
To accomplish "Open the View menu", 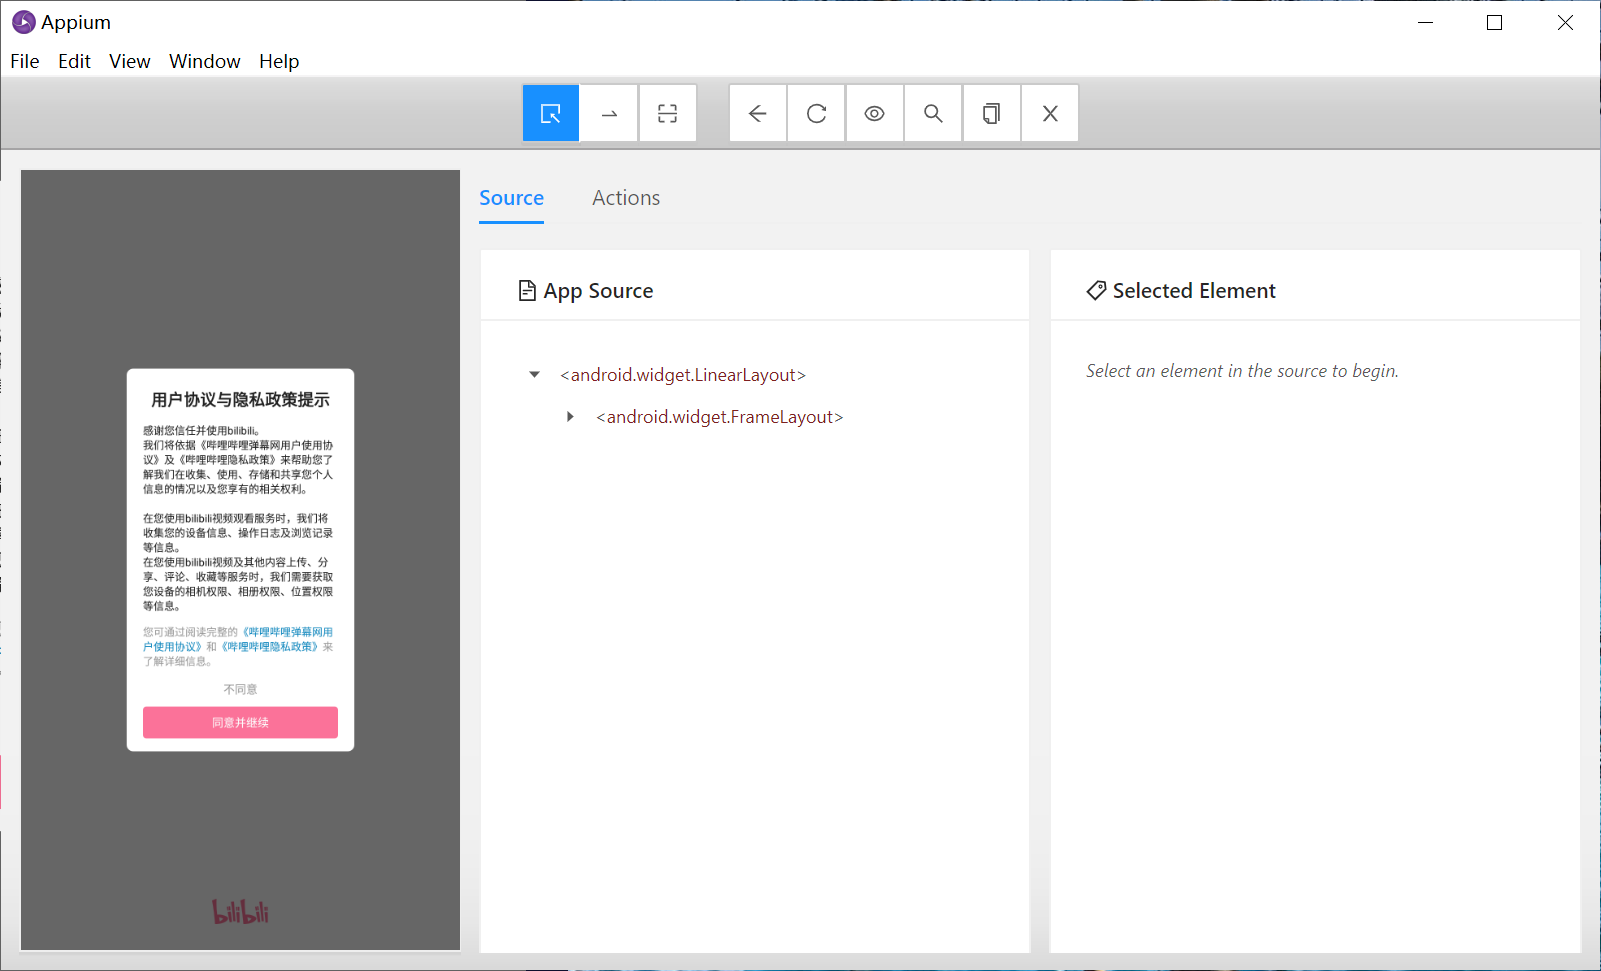I will 130,61.
